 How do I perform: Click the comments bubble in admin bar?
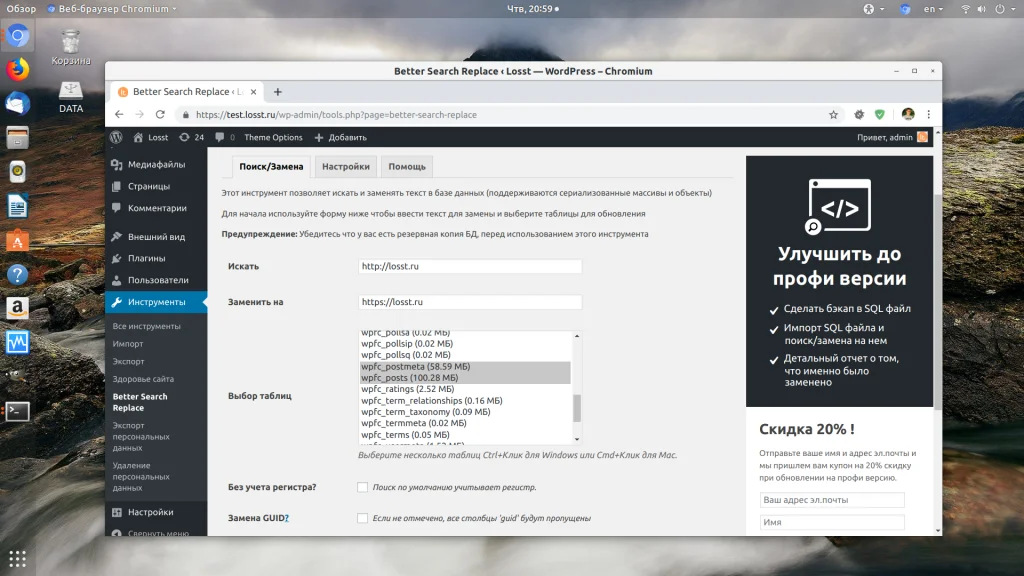pos(224,137)
